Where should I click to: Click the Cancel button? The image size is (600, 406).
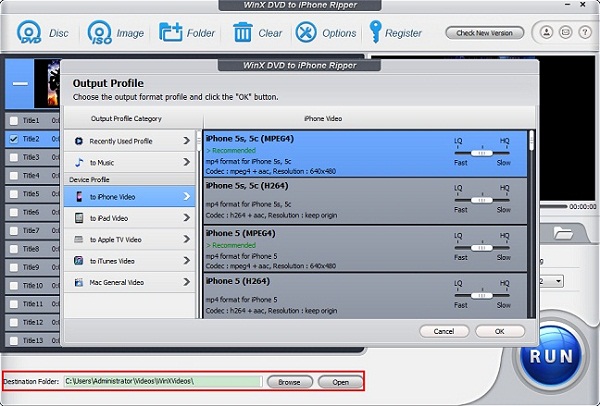pyautogui.click(x=444, y=331)
